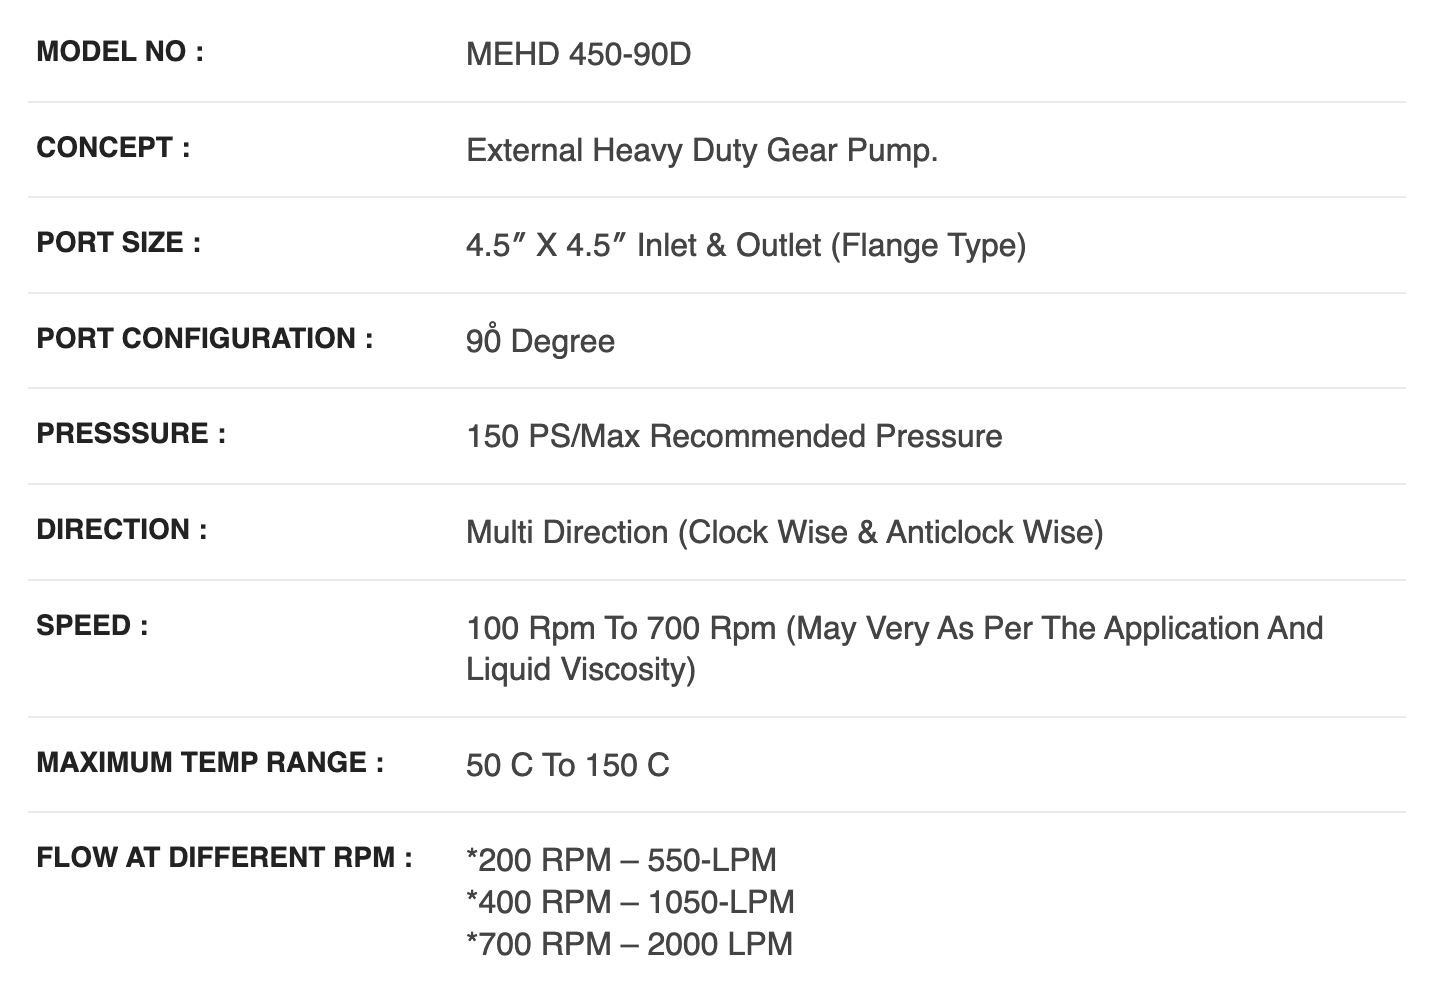Viewport: 1442px width, 986px height.
Task: Click the Multi Direction value text
Action: point(785,532)
